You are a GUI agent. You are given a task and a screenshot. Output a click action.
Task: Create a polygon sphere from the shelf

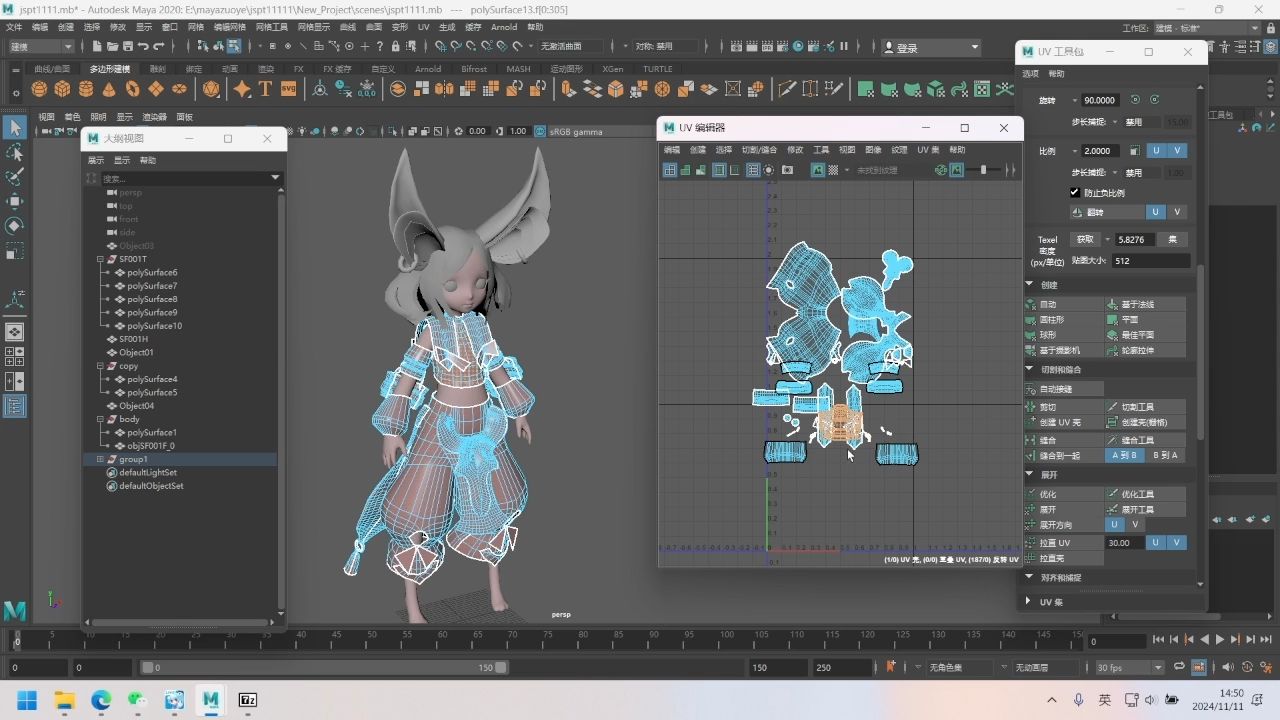39,89
